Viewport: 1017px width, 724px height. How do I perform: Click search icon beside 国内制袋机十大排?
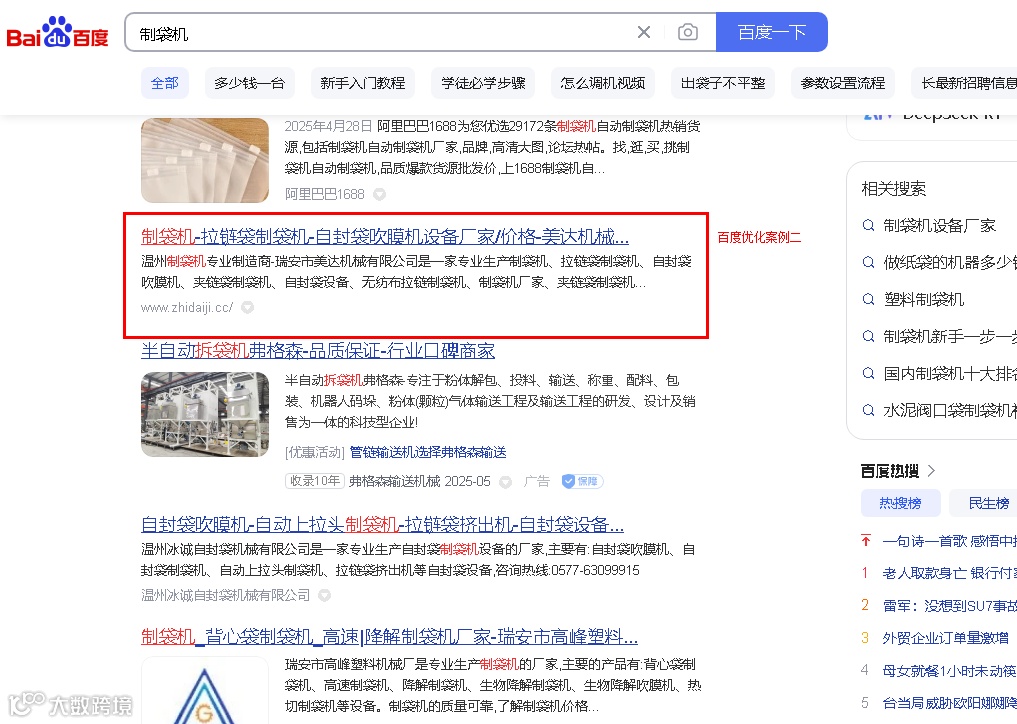coord(868,374)
